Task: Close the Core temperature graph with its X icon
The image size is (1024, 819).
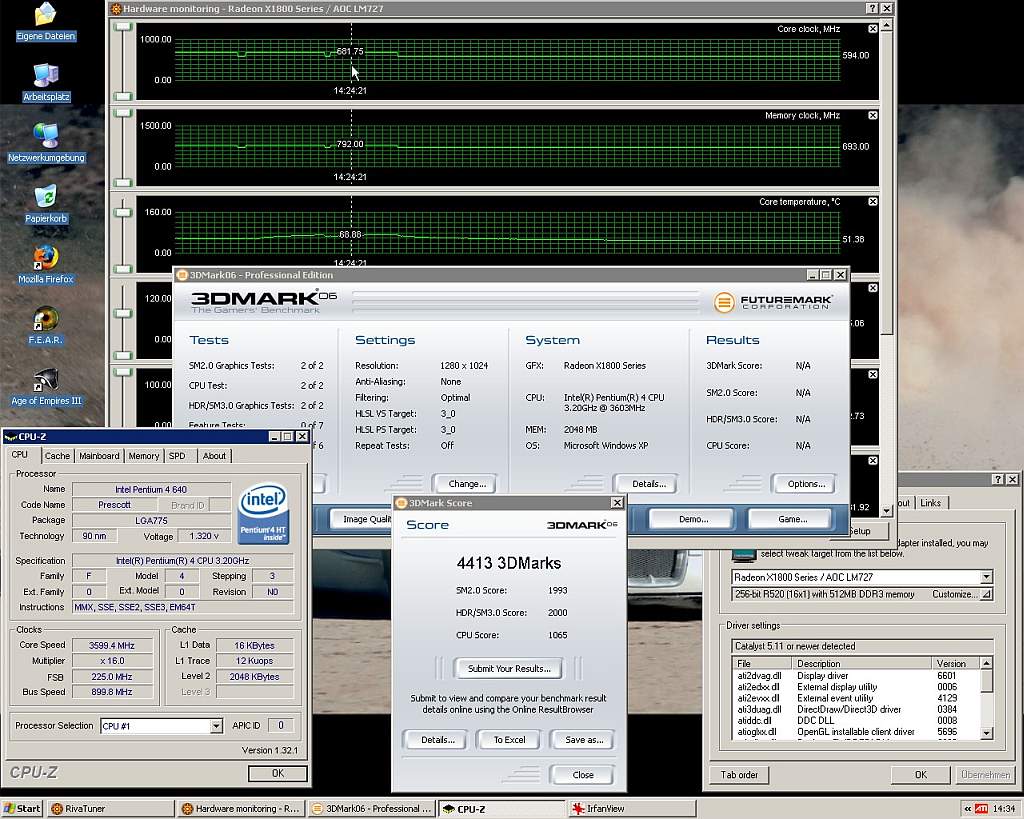Action: [872, 202]
